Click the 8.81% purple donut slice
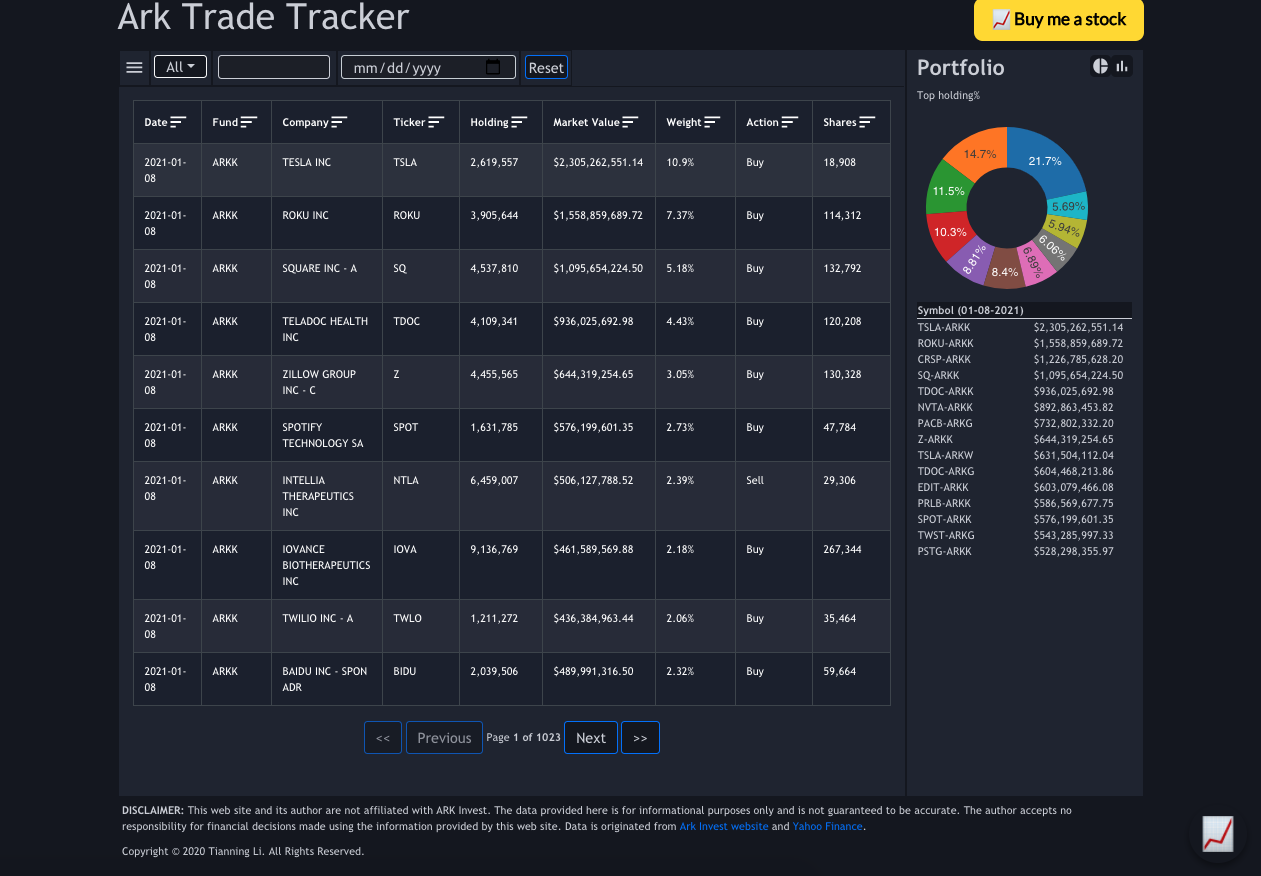 pyautogui.click(x=973, y=258)
